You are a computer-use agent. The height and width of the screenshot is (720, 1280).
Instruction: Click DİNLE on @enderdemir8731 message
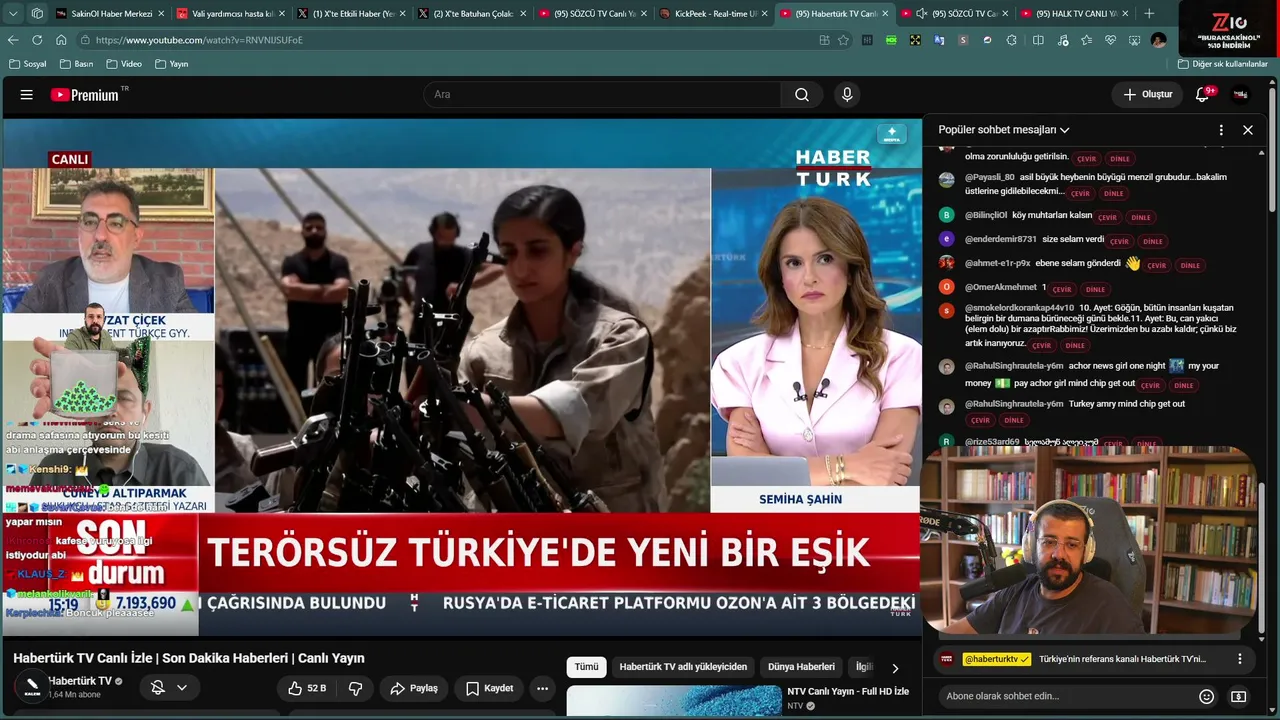click(1153, 241)
